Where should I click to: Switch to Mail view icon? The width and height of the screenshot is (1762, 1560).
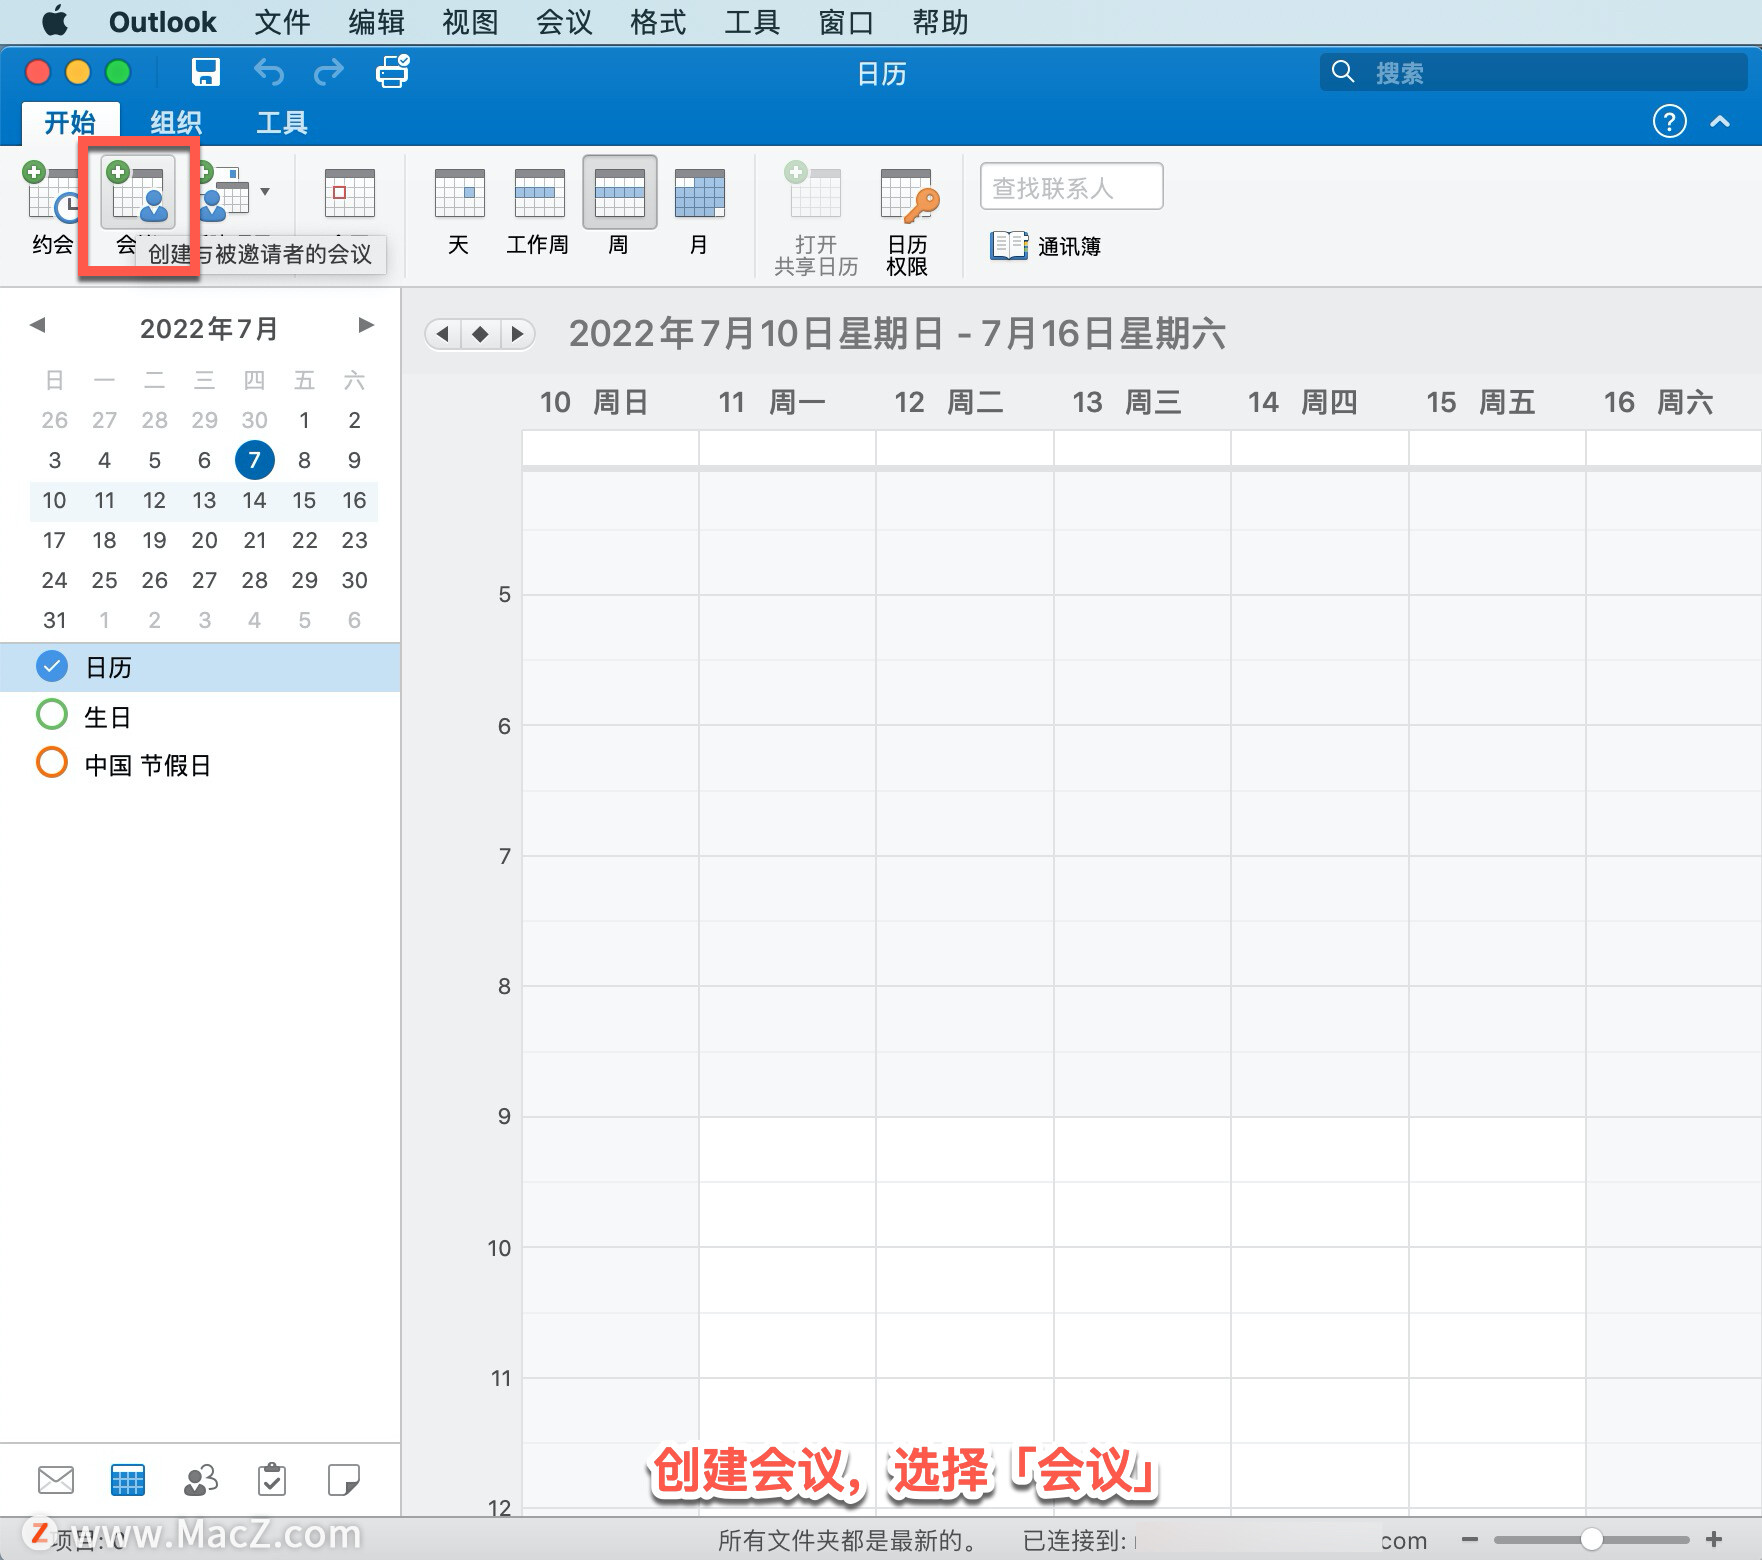56,1479
